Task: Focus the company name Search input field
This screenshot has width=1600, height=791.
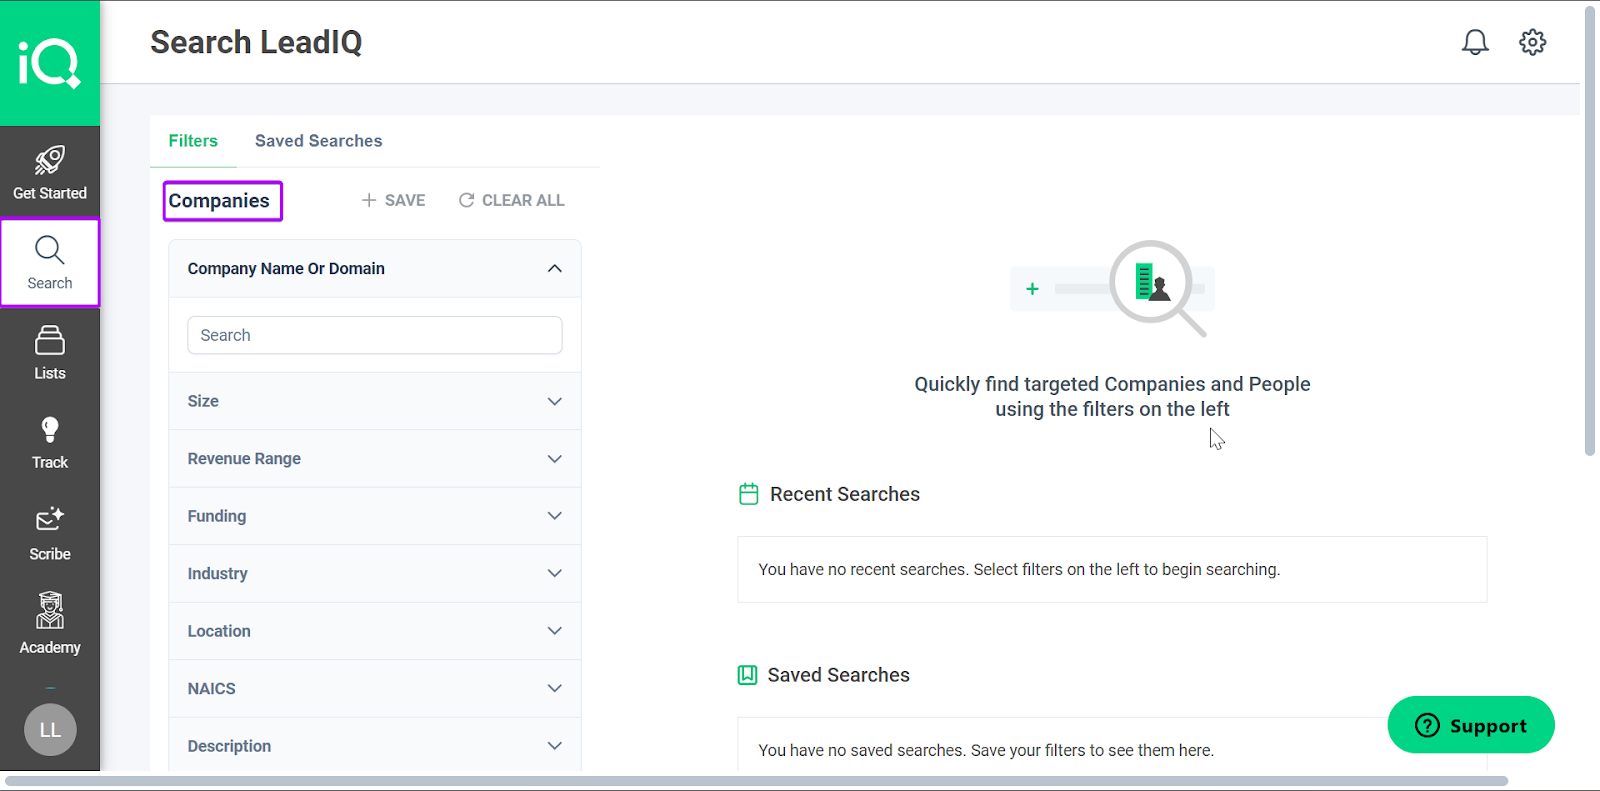Action: 375,335
